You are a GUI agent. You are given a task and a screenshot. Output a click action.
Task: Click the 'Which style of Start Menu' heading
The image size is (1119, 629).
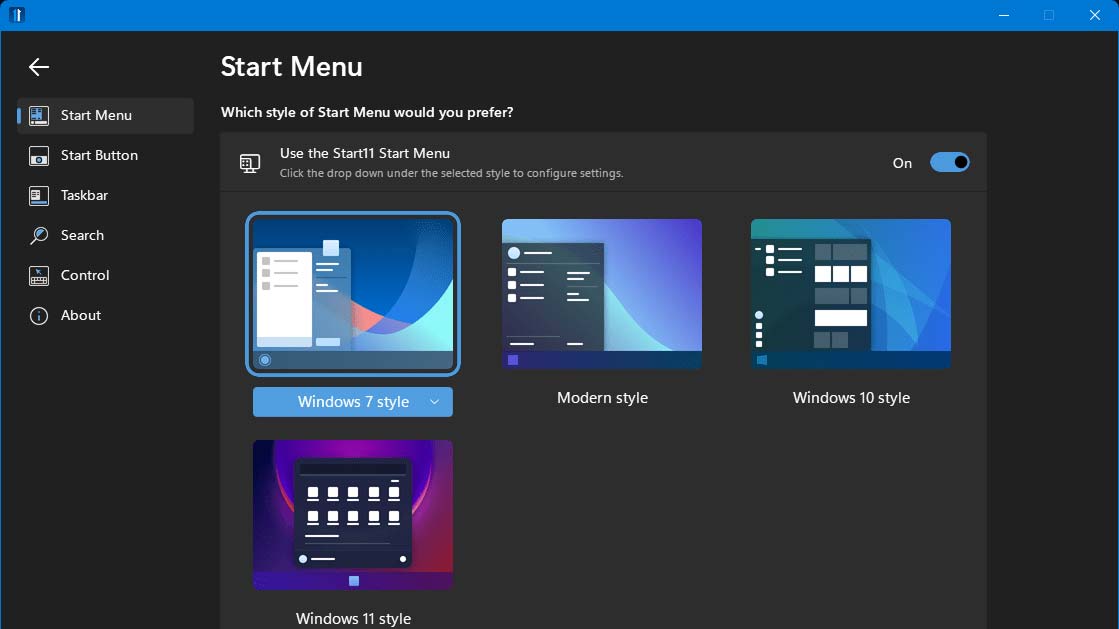pos(367,112)
